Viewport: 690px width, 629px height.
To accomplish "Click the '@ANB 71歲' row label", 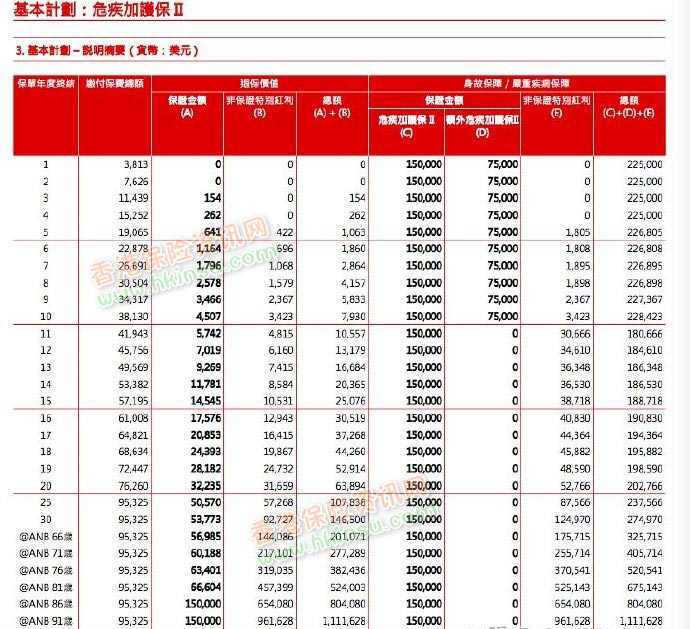I will tap(46, 553).
